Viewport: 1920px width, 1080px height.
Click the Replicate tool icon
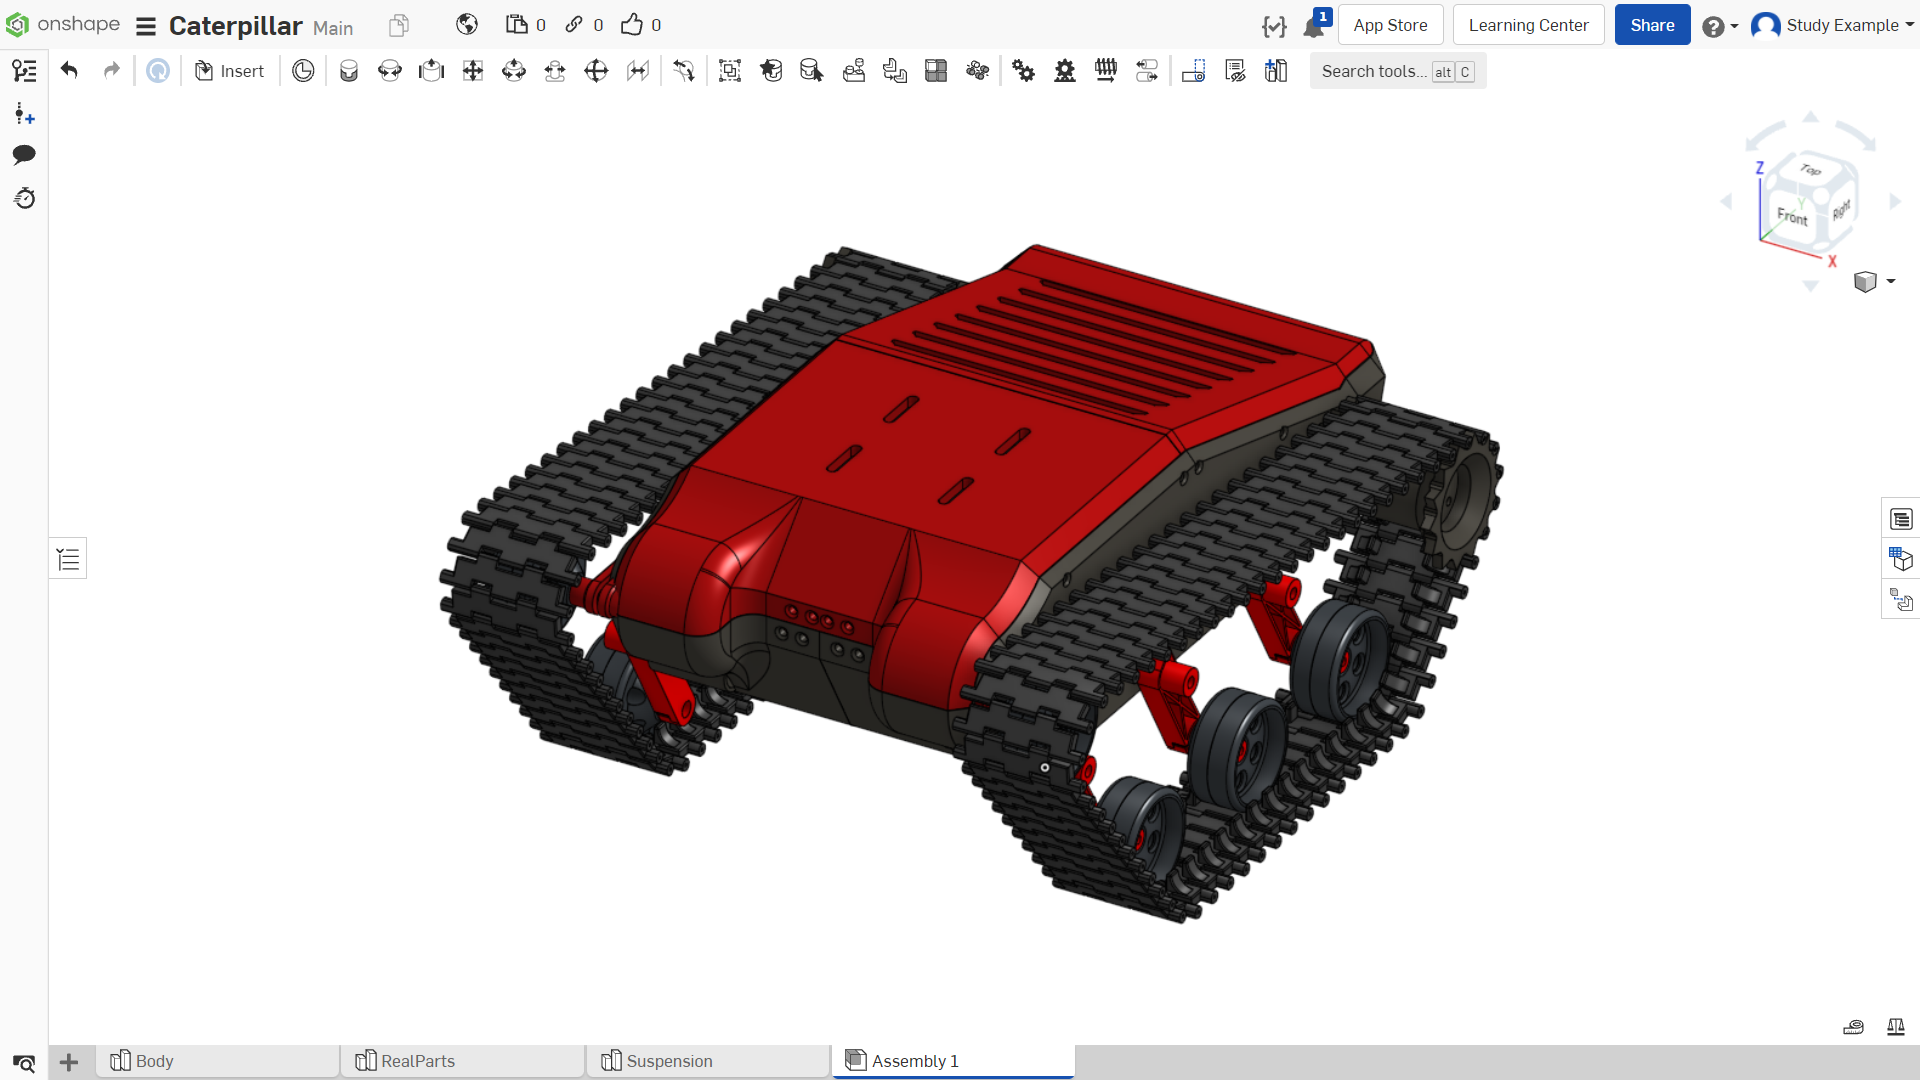[x=854, y=71]
